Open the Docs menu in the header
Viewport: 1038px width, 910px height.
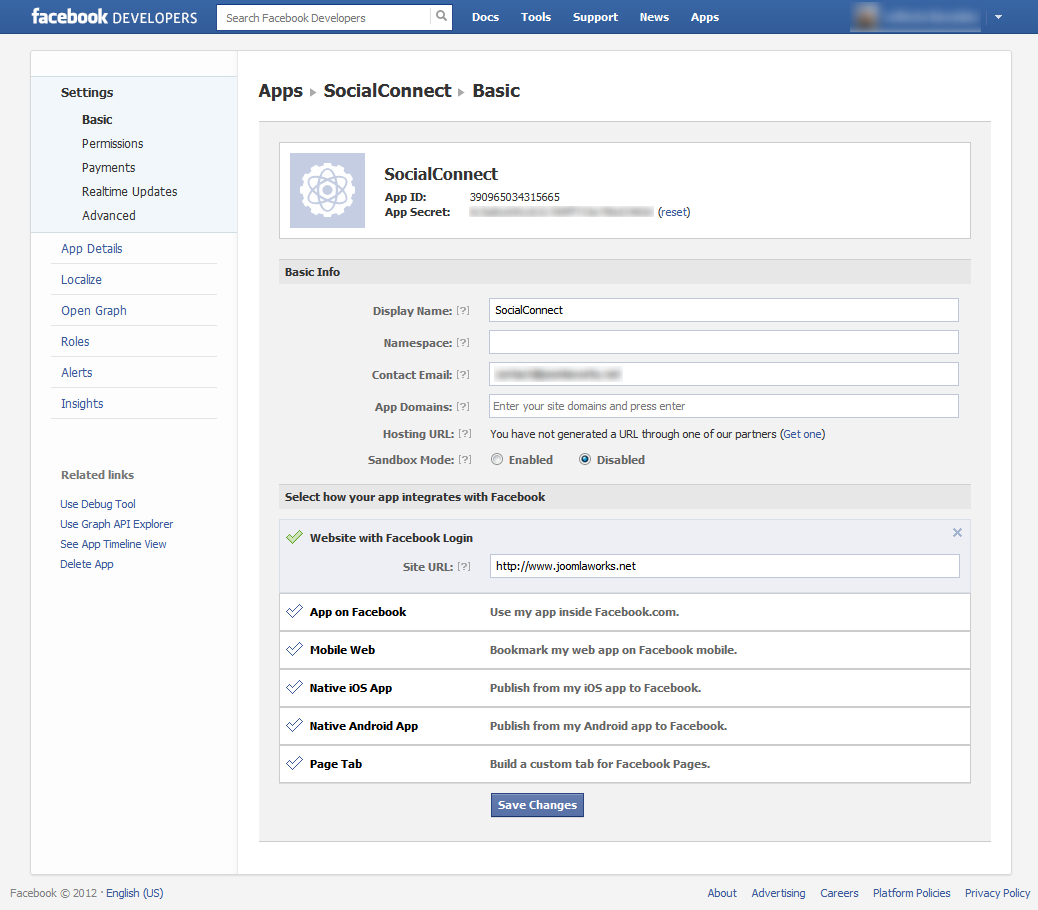pyautogui.click(x=485, y=17)
